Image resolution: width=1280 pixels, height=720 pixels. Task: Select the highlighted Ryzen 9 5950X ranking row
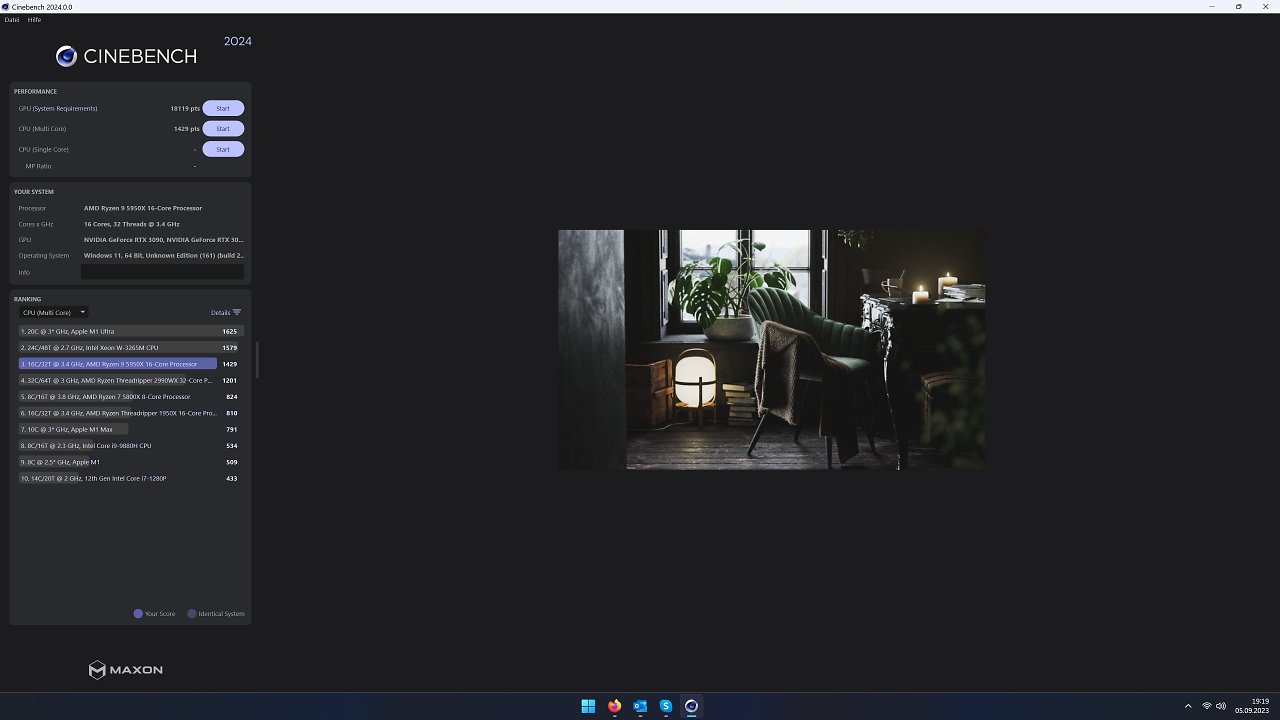pos(131,364)
